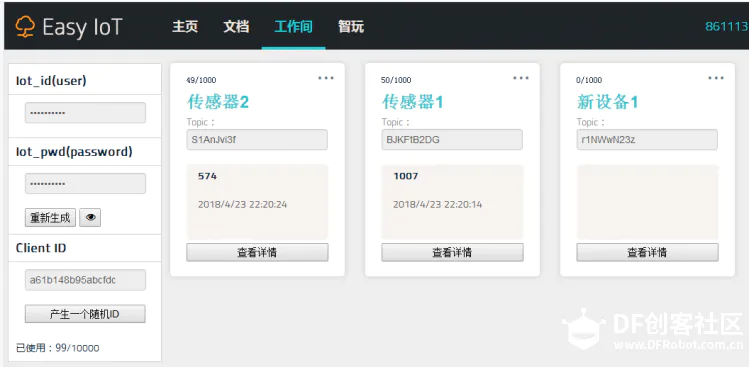The height and width of the screenshot is (367, 749).
Task: Open the 智玩 nav item
Action: click(x=351, y=26)
